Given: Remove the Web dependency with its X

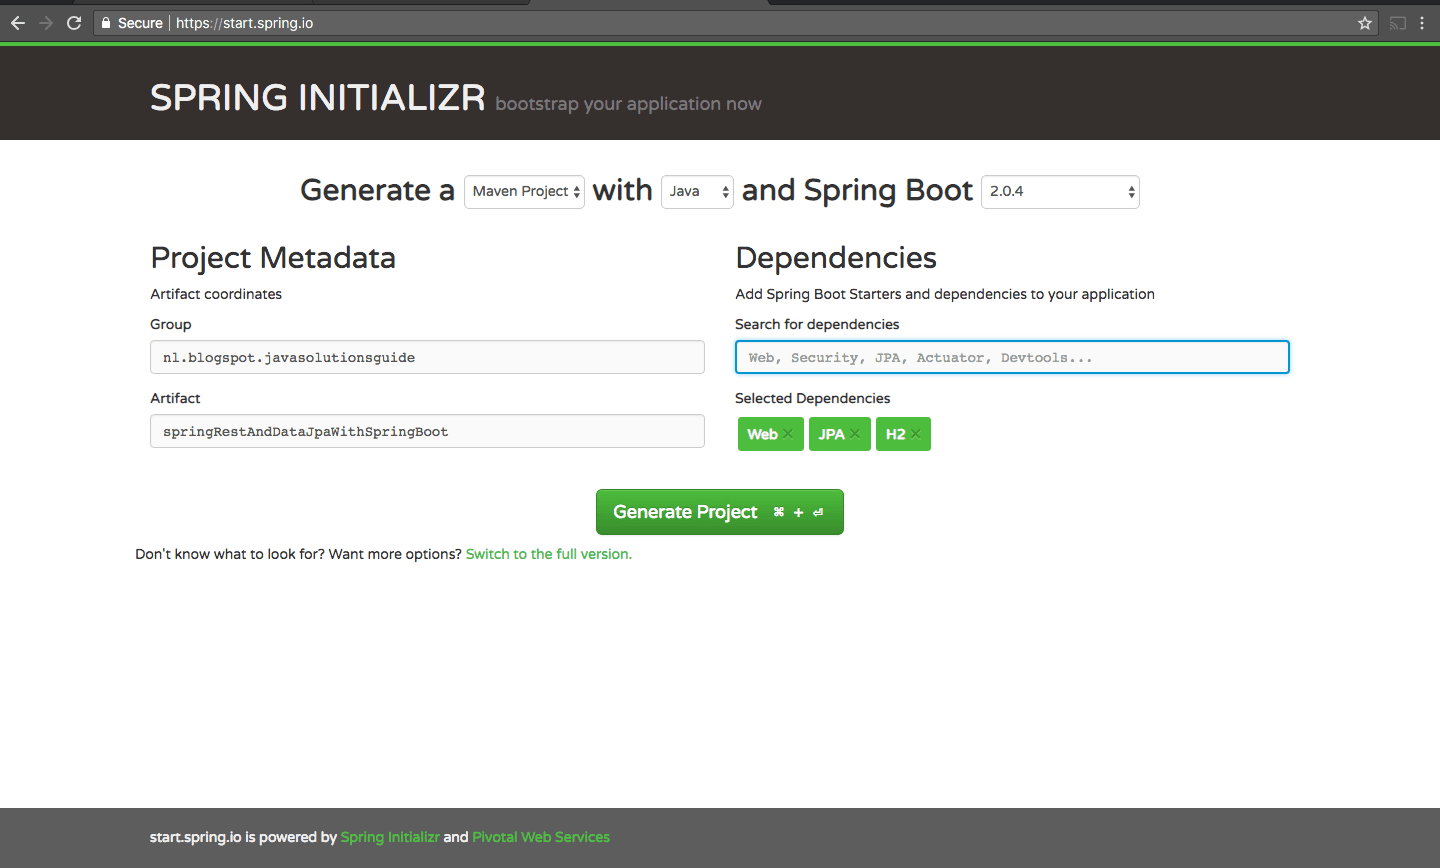Looking at the screenshot, I should coord(788,434).
